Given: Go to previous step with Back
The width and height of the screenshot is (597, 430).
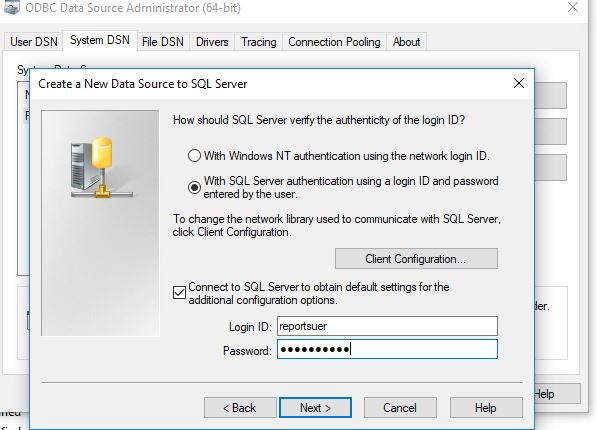Looking at the screenshot, I should pos(240,408).
